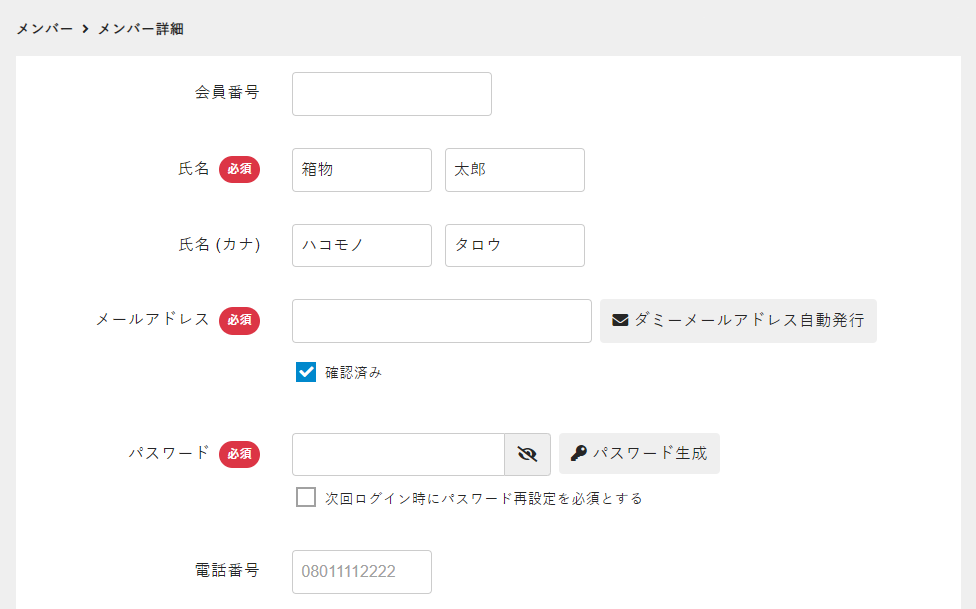Click the first name field containing 太郎
Image resolution: width=976 pixels, height=609 pixels.
(514, 170)
